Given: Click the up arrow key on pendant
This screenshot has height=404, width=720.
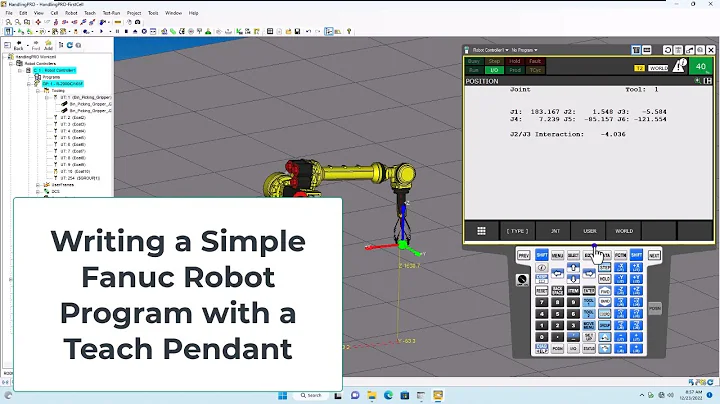Looking at the screenshot, I should click(573, 267).
